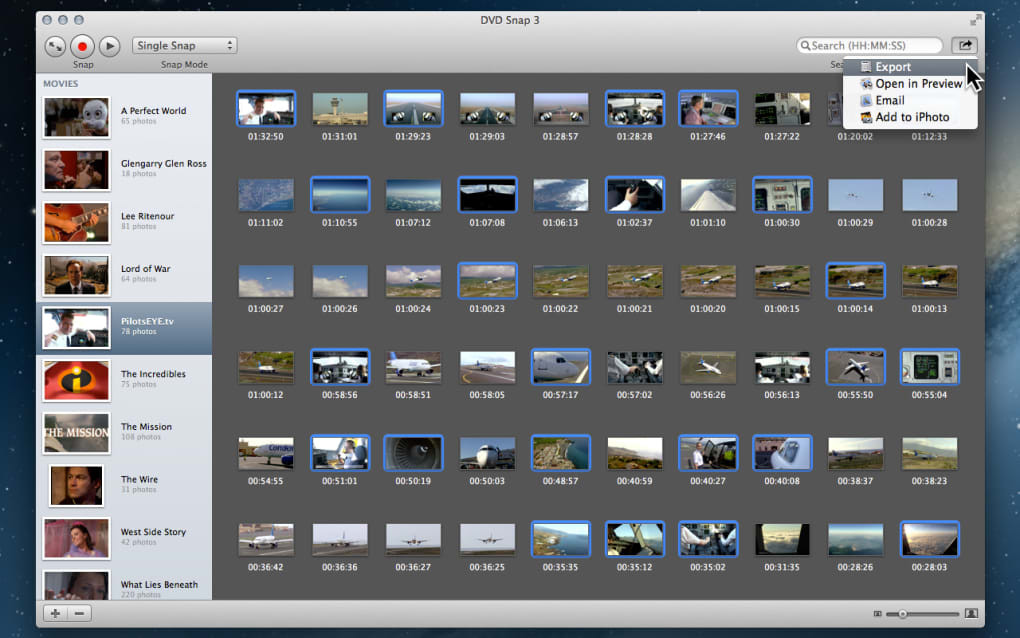Choose Email from the share menu
Screen dimensions: 1020x638
click(889, 100)
